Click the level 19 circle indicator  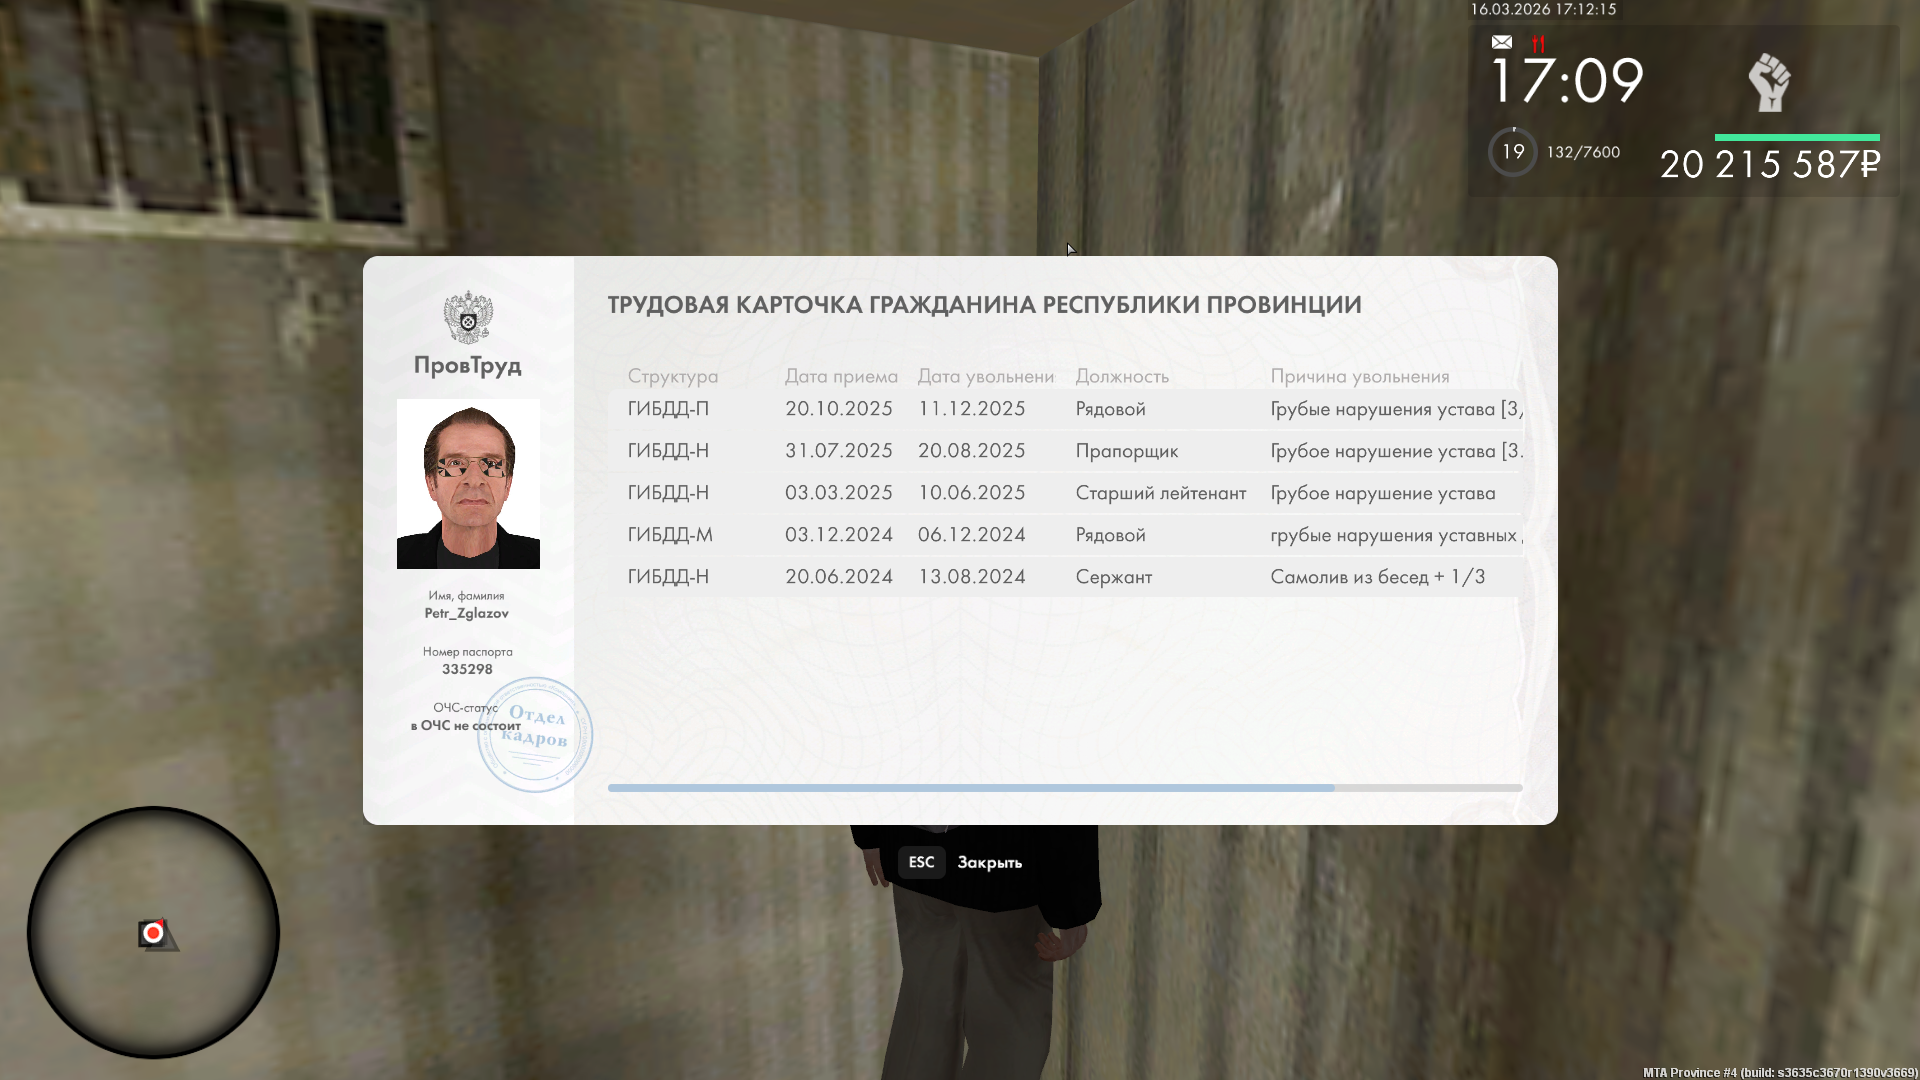coord(1513,152)
